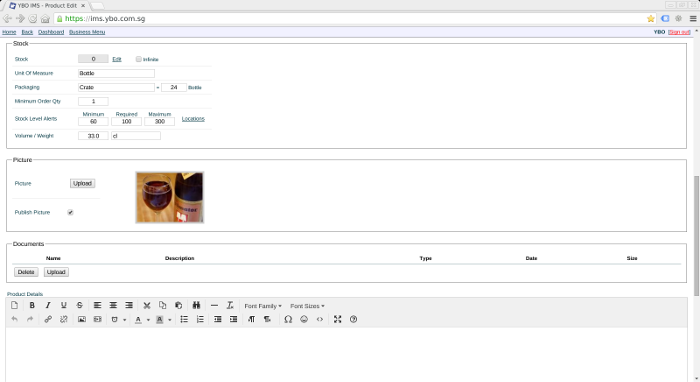Viewport: 700px width, 382px height.
Task: Apply strikethrough formatting
Action: (x=79, y=305)
